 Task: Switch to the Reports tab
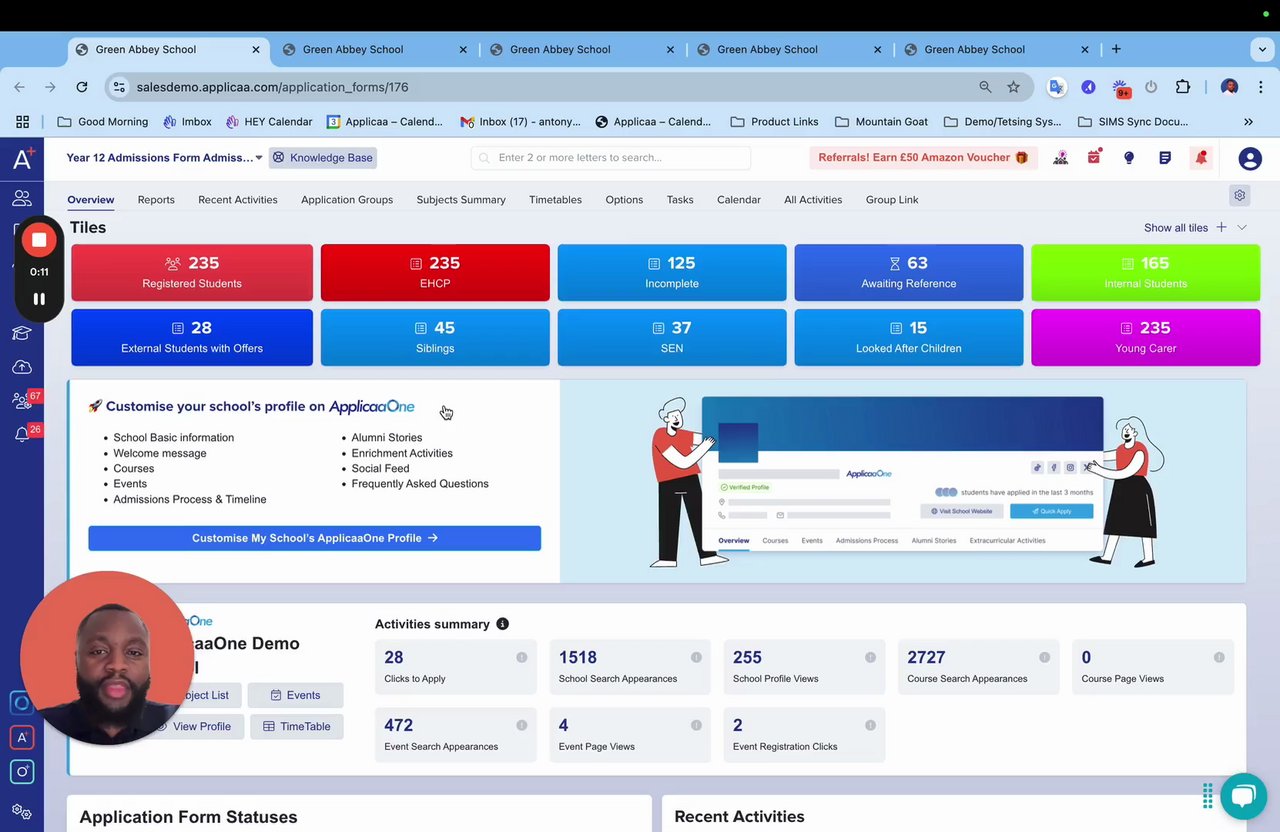point(156,199)
